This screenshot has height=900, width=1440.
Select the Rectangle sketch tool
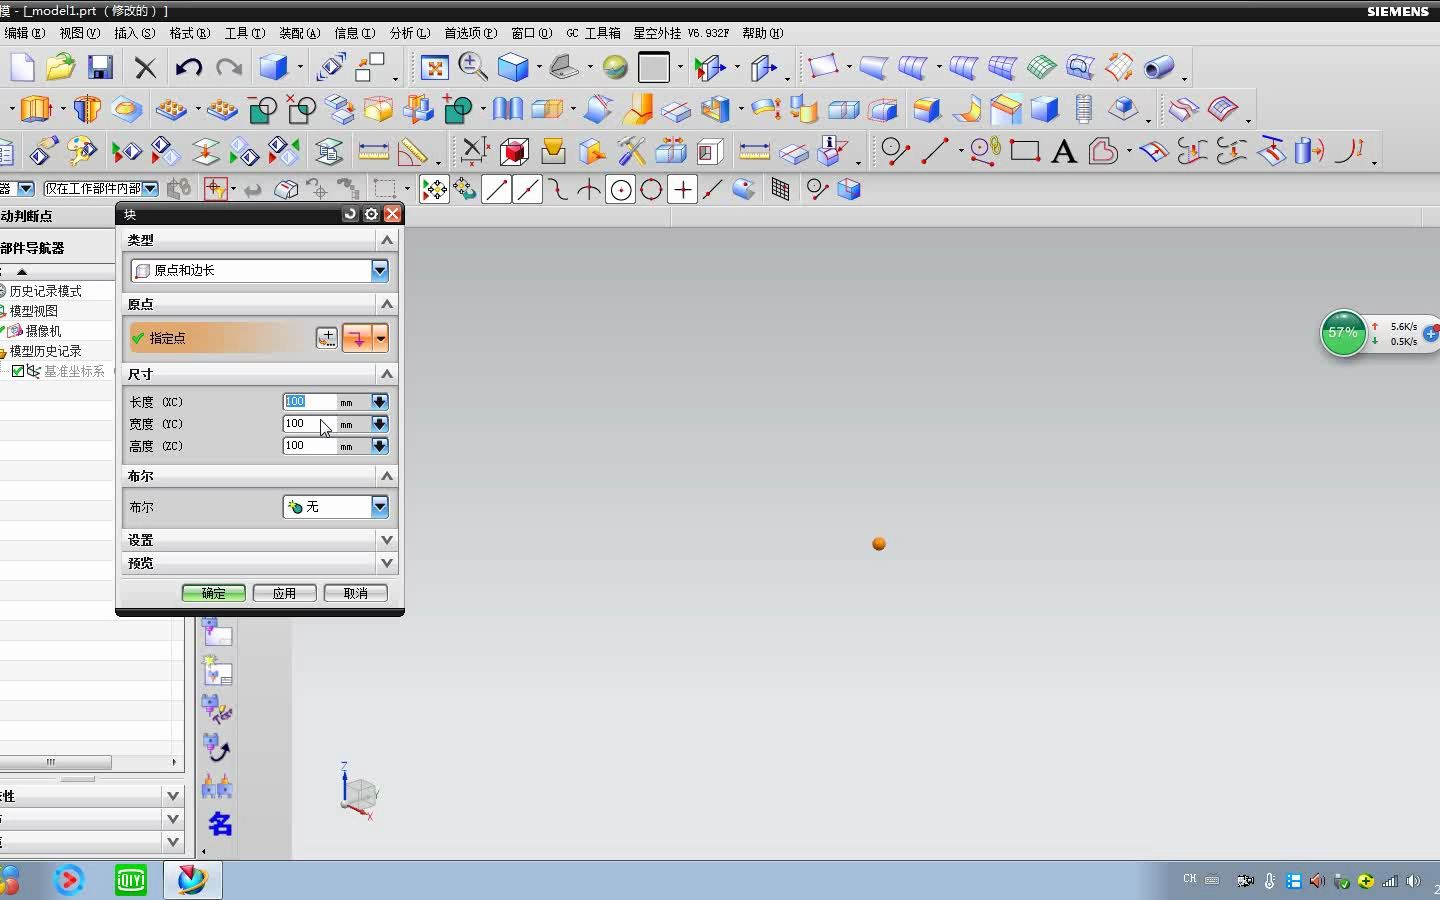tap(1025, 151)
